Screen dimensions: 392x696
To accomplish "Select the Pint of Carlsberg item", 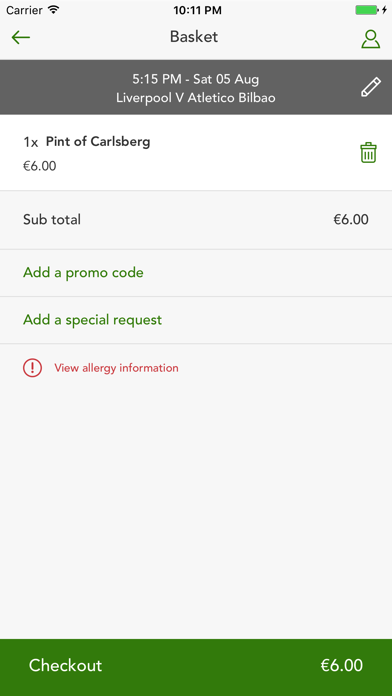I will coord(196,153).
